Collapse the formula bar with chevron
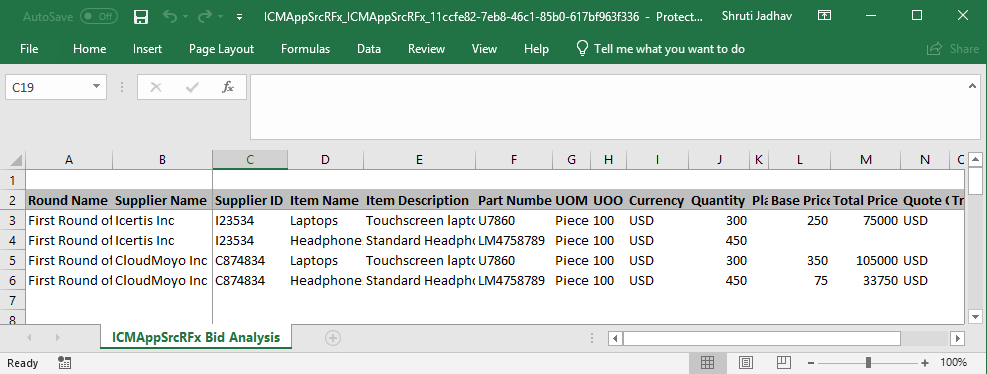The image size is (987, 374). pos(973,86)
